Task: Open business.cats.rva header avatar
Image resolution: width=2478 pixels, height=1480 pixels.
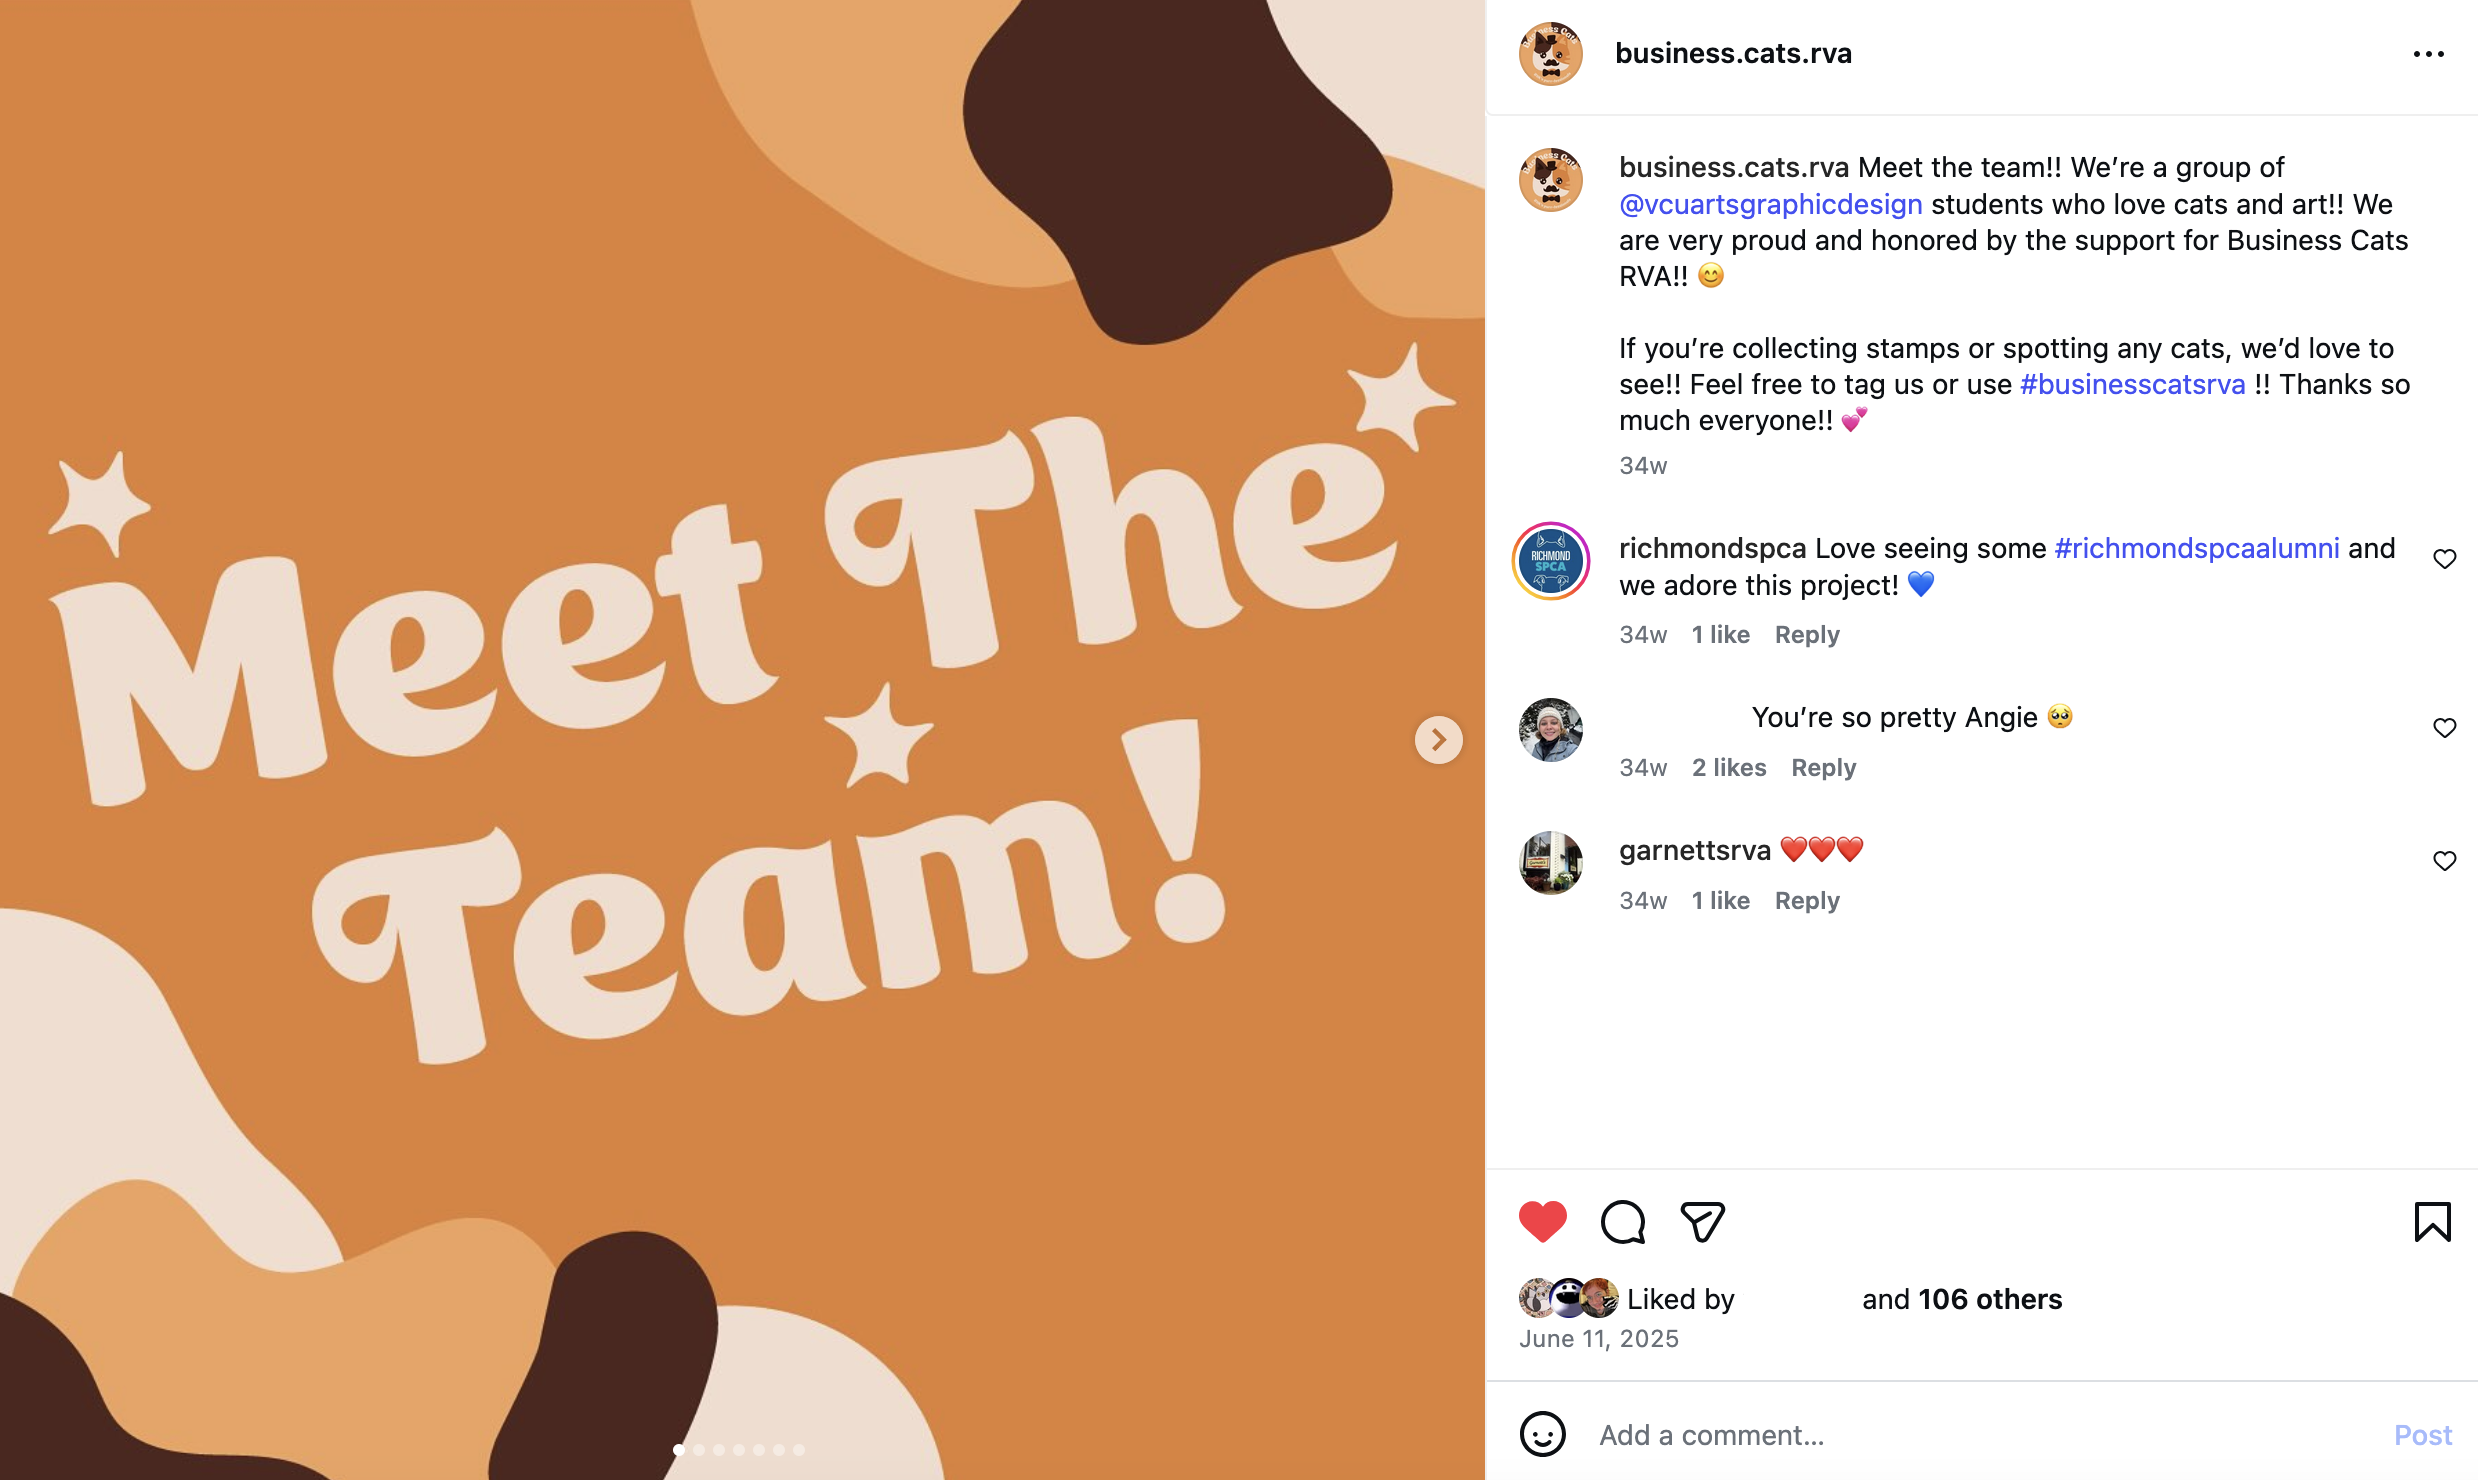Action: click(1550, 54)
